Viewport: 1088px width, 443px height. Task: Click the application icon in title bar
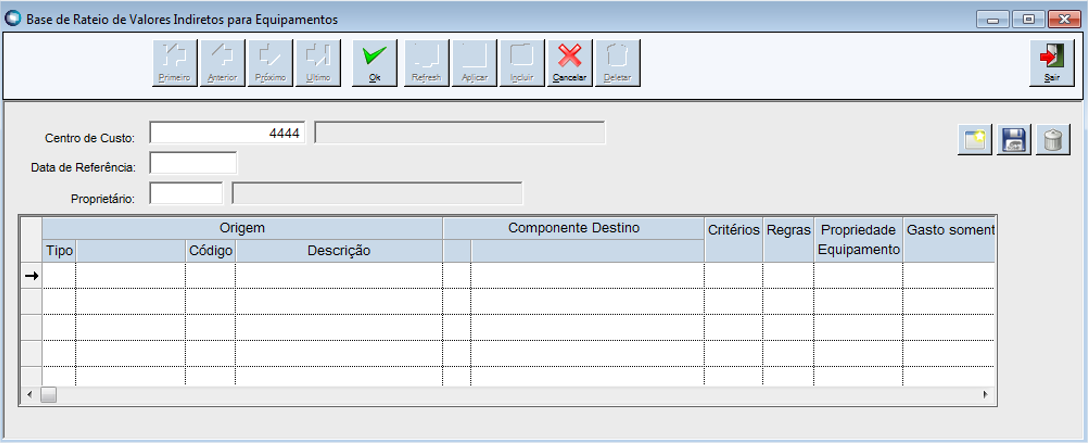13,19
